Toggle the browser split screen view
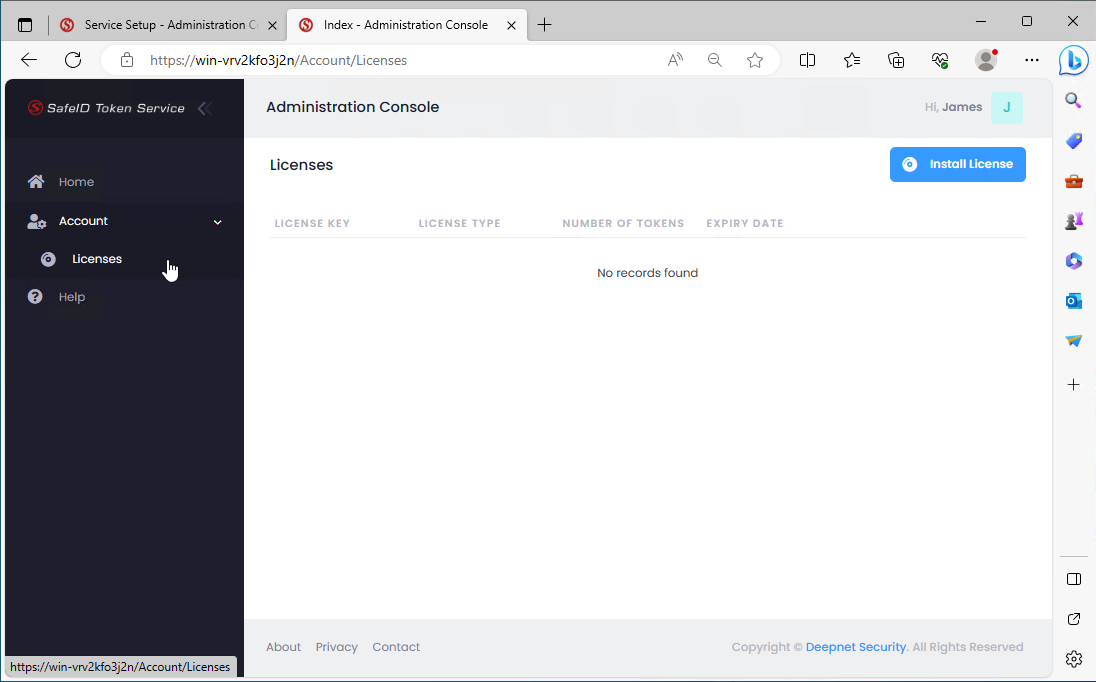 pos(807,60)
